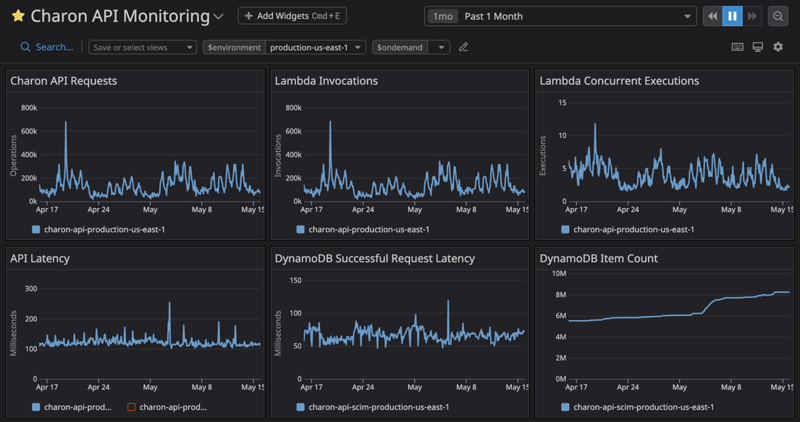The image size is (800, 422).
Task: Open the $environment variable dropdown
Action: [x=315, y=47]
